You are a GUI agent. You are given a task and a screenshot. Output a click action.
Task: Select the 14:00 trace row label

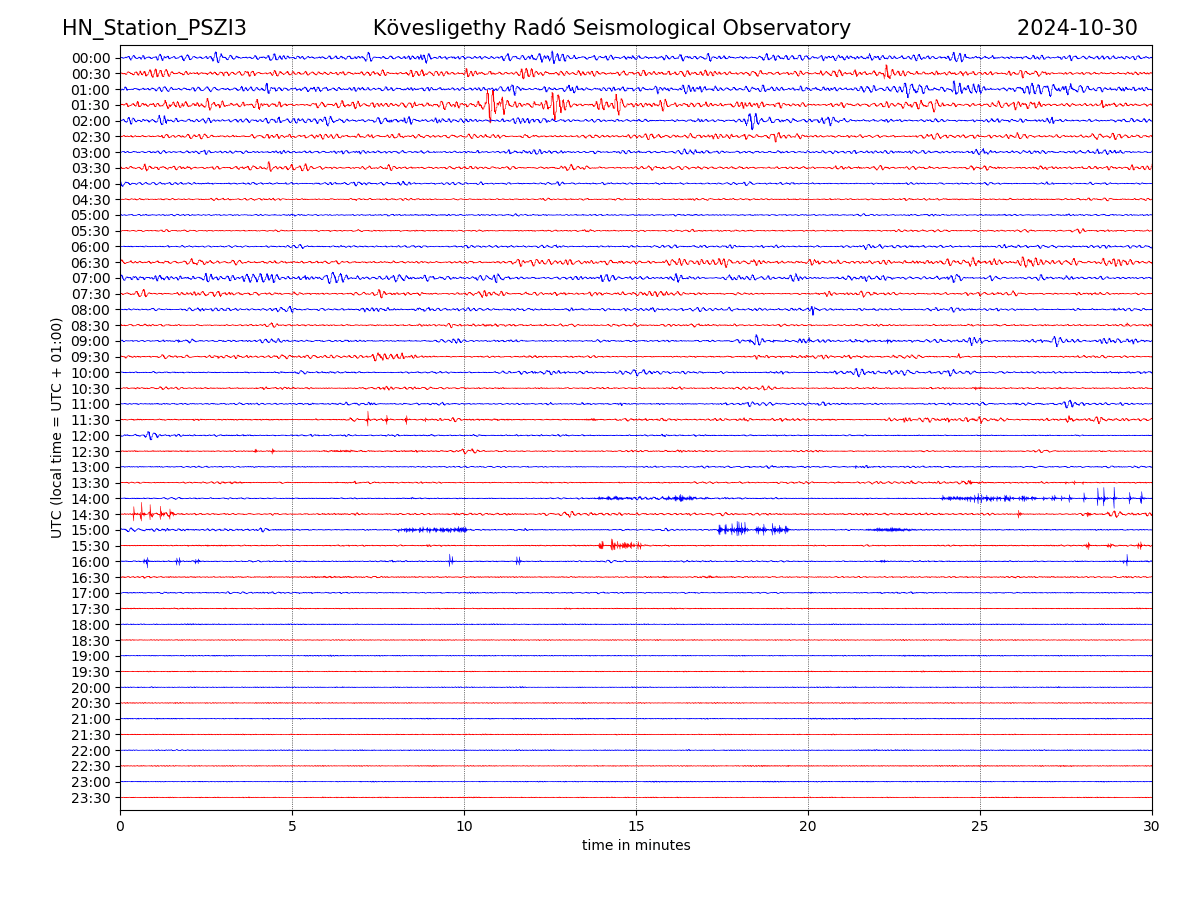click(x=91, y=499)
